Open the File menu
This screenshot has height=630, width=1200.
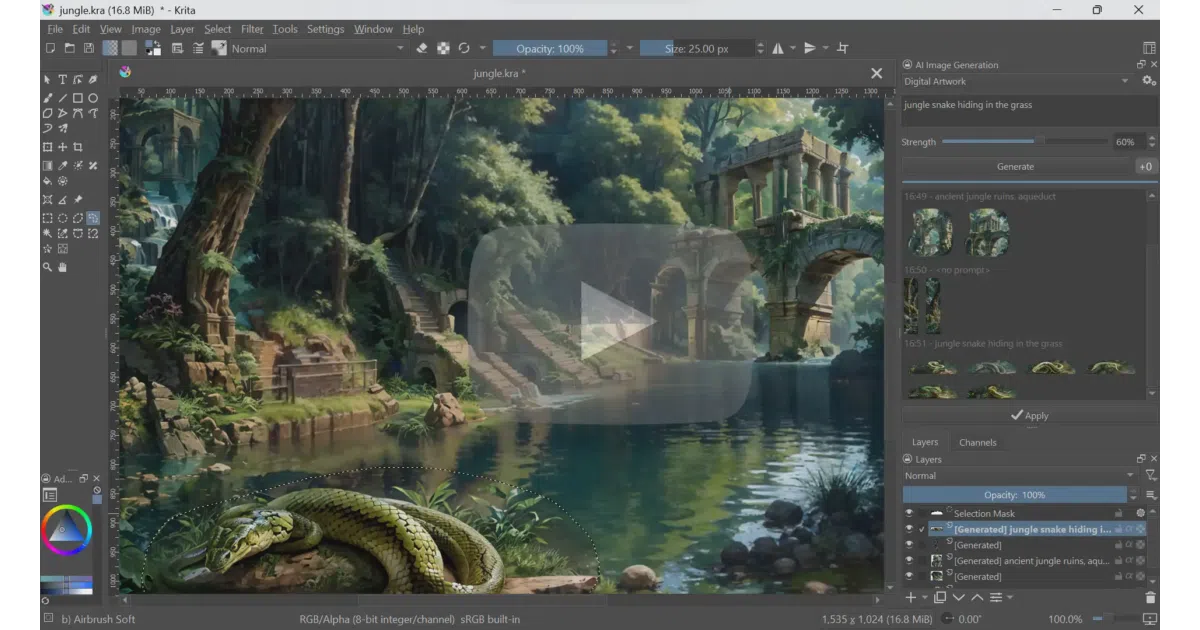pos(55,29)
